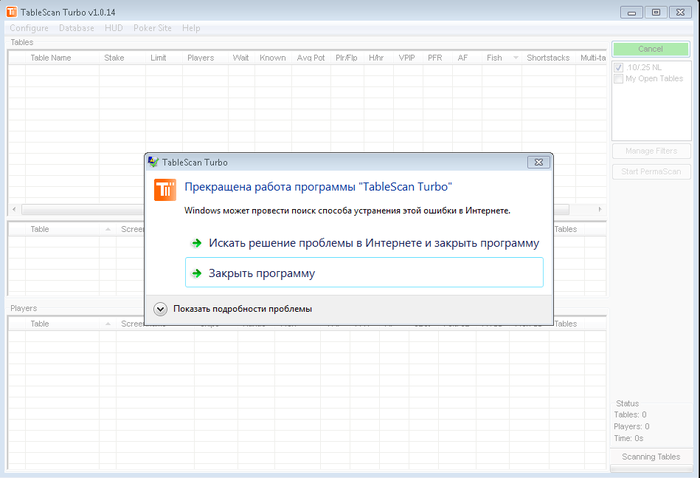
Task: Click right arrow of Tables horizontal scrollbar
Action: 600,209
